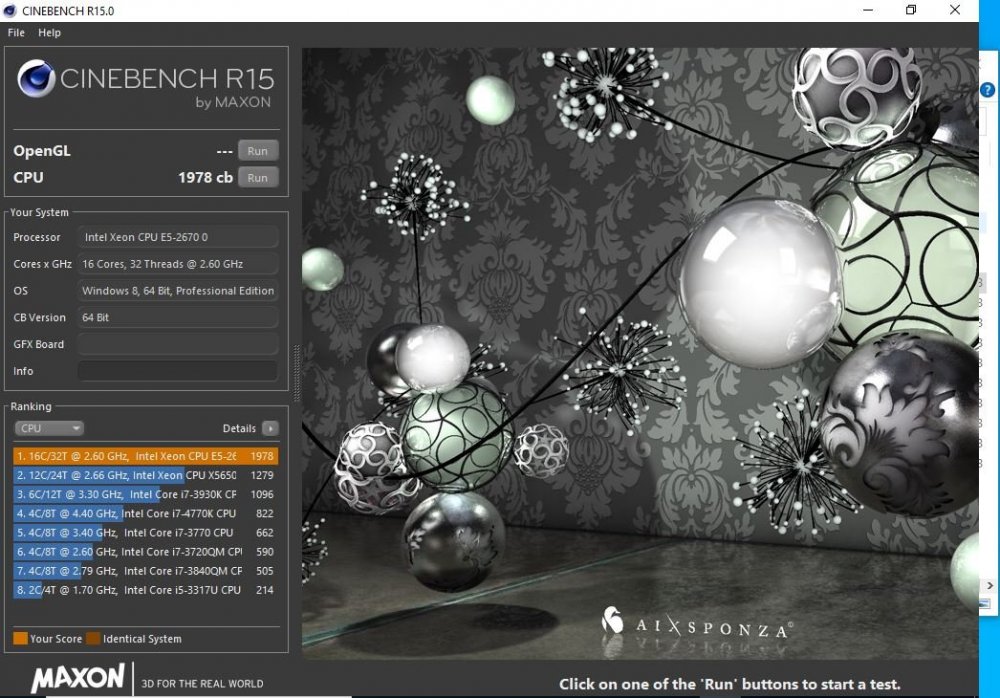The image size is (1000, 698).
Task: Close the Cinebench window
Action: [955, 10]
